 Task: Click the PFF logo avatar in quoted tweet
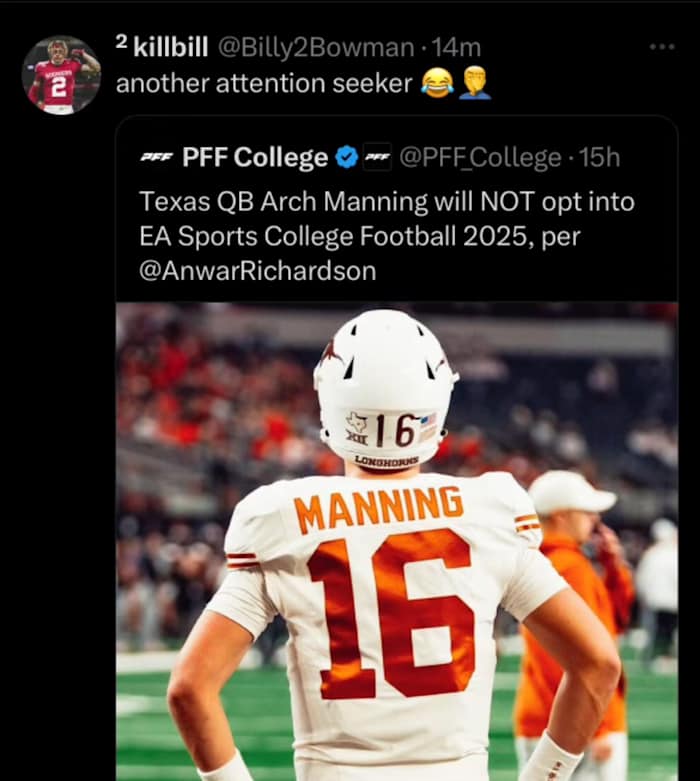tap(155, 158)
